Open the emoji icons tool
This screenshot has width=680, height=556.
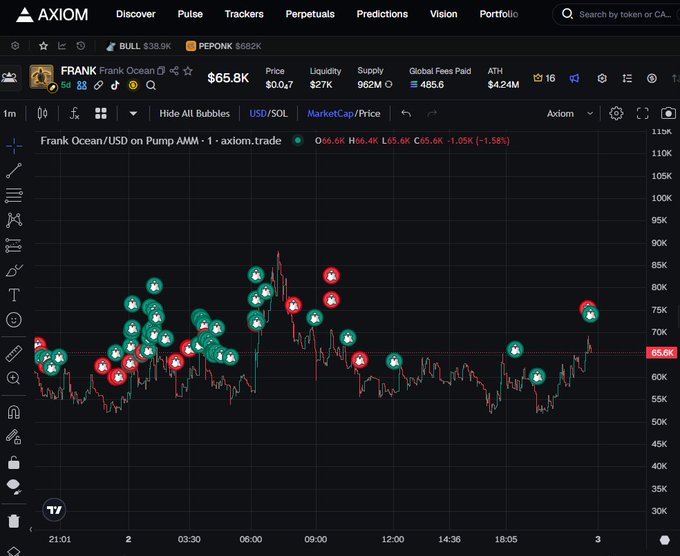(14, 320)
